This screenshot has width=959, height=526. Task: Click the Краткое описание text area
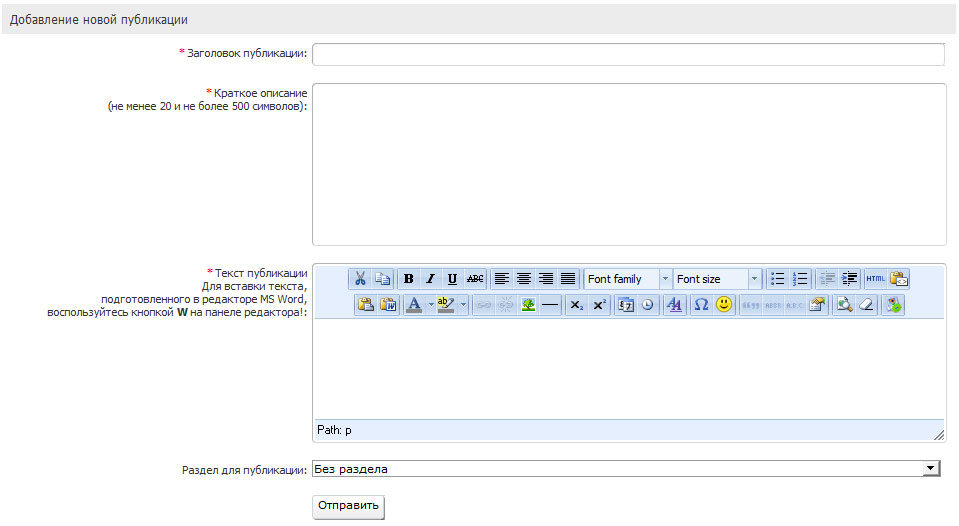629,165
